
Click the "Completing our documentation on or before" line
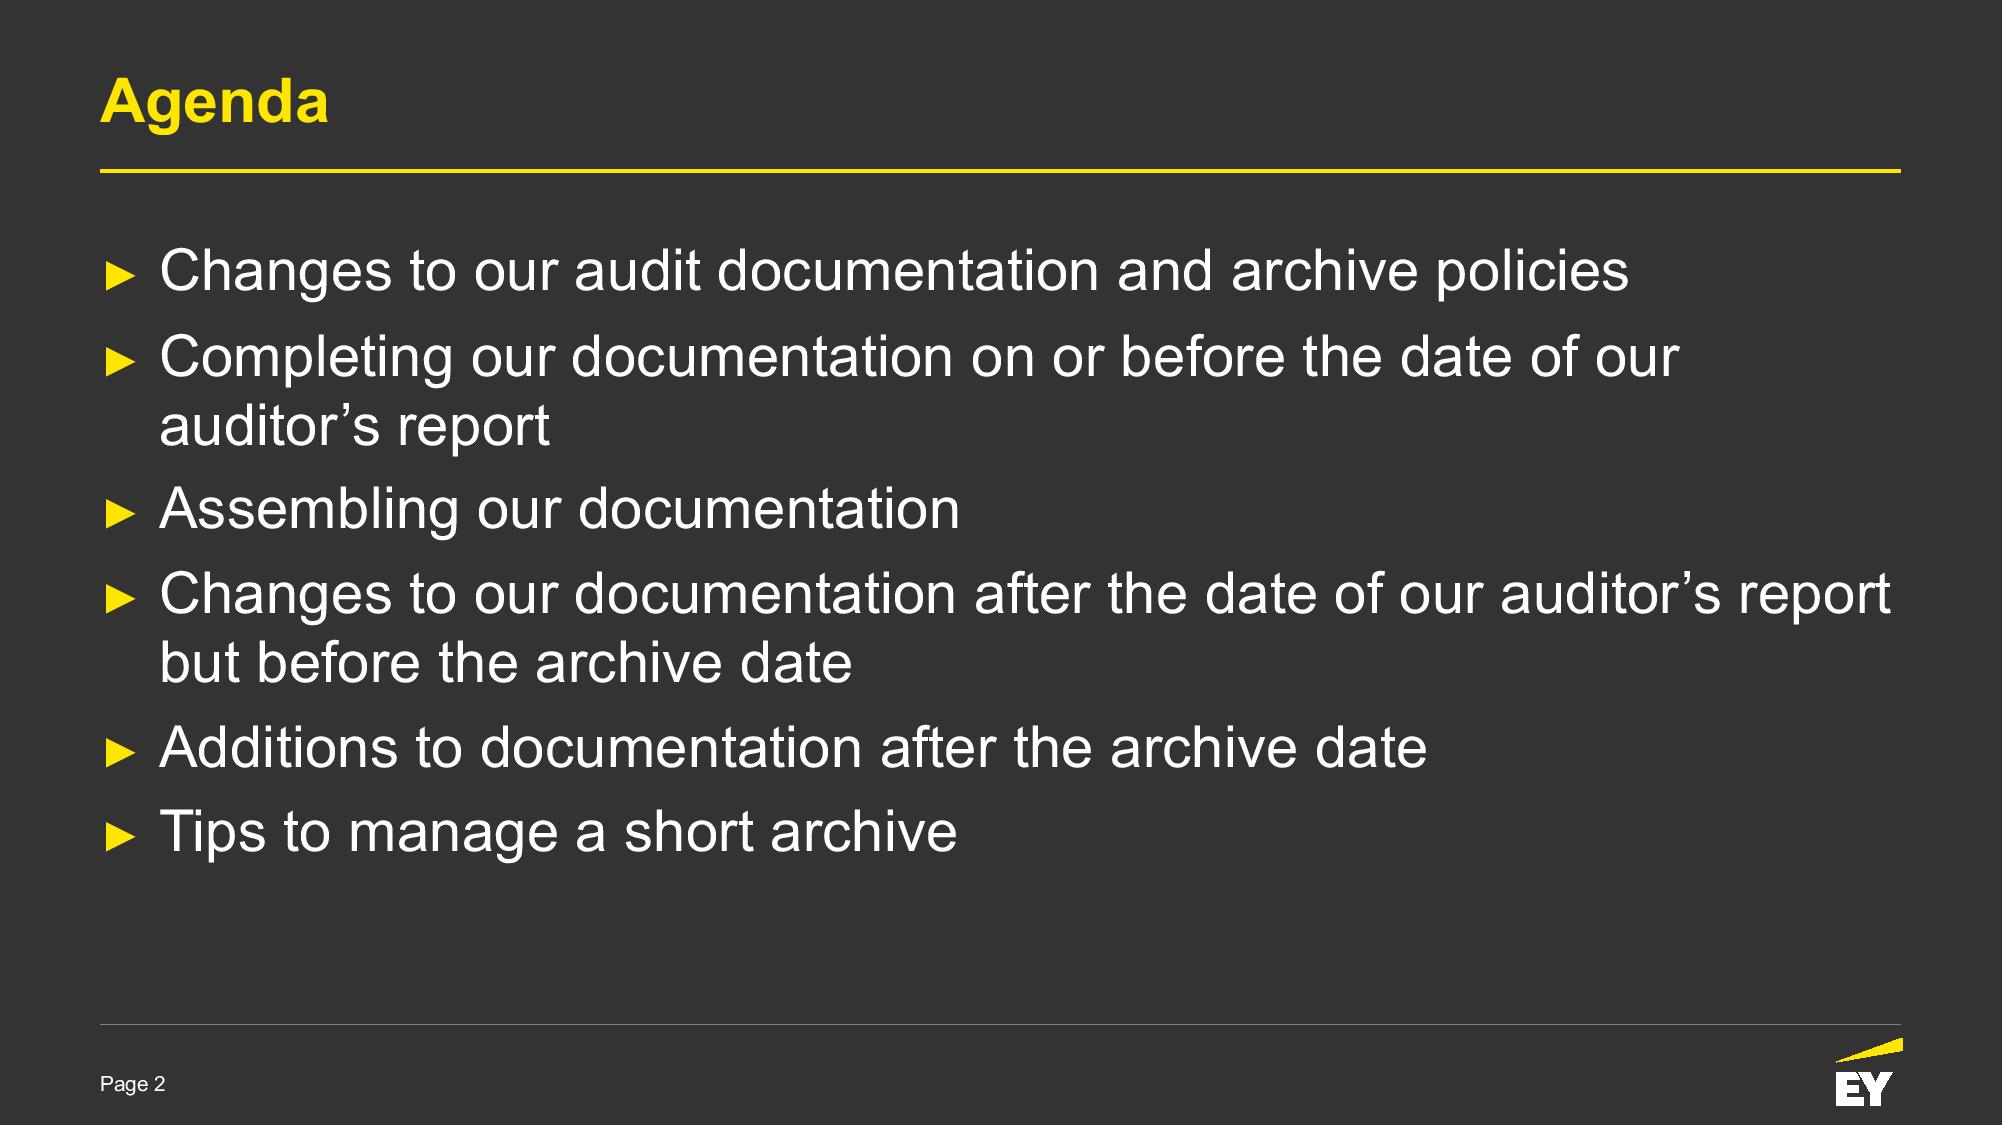point(918,356)
